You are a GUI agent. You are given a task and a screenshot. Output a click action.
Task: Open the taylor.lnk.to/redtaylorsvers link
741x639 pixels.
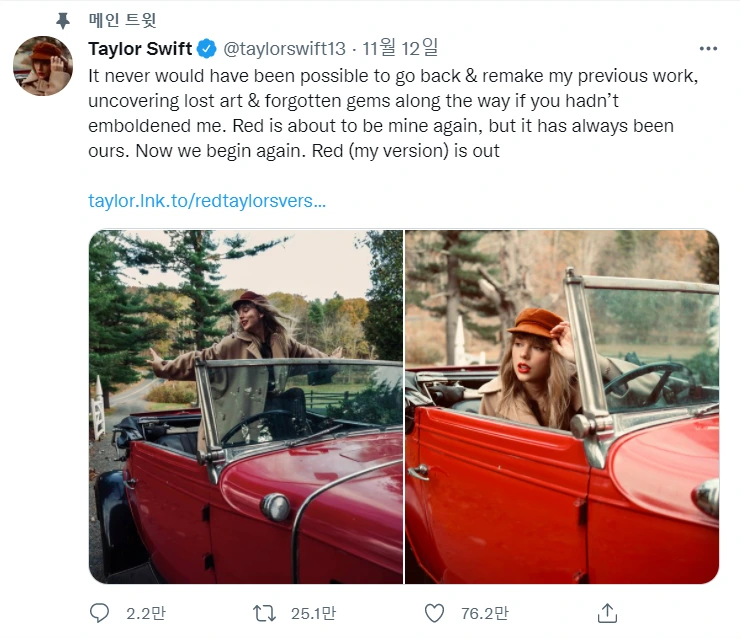(x=207, y=200)
